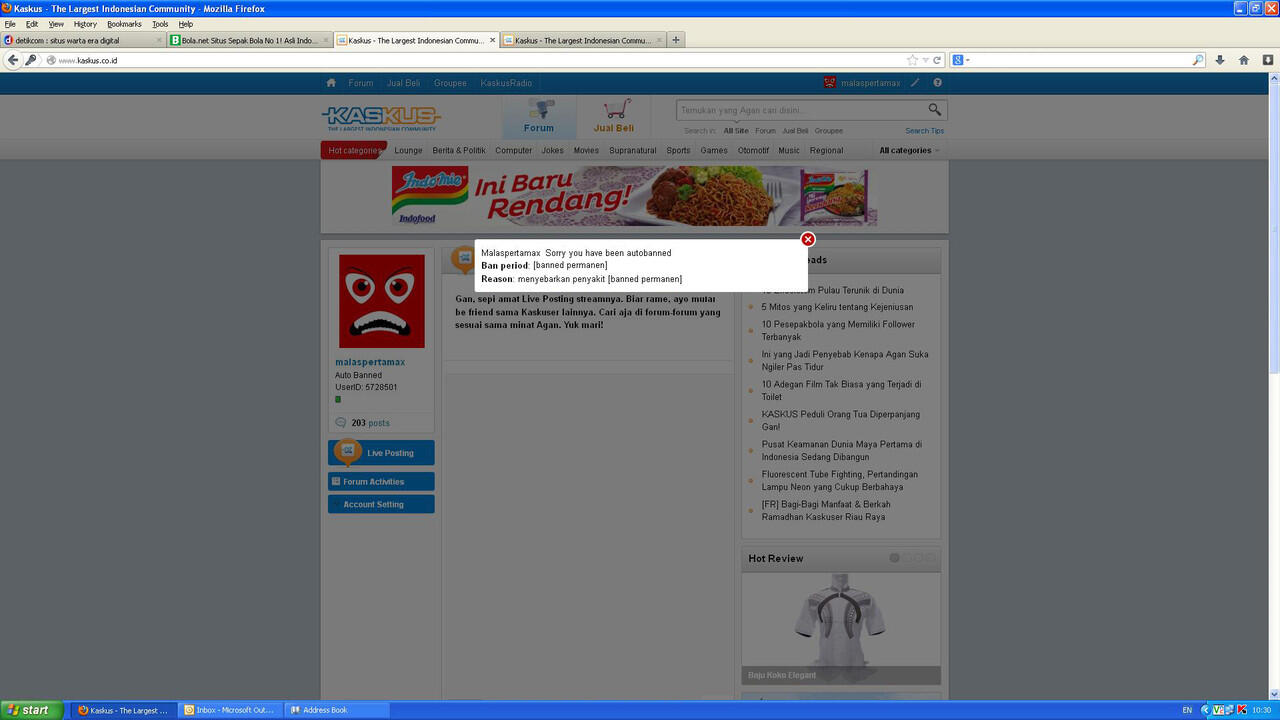This screenshot has height=720, width=1280.
Task: Open Otomotif category
Action: (753, 151)
